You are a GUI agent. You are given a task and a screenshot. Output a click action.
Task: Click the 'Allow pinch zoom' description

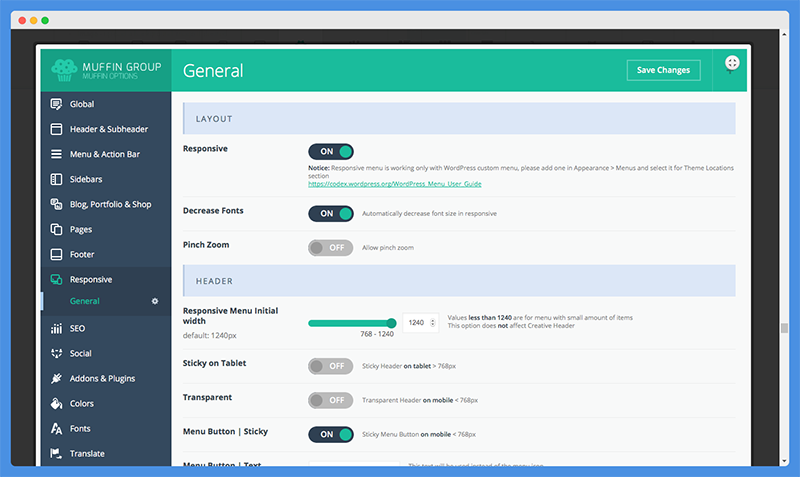[388, 247]
